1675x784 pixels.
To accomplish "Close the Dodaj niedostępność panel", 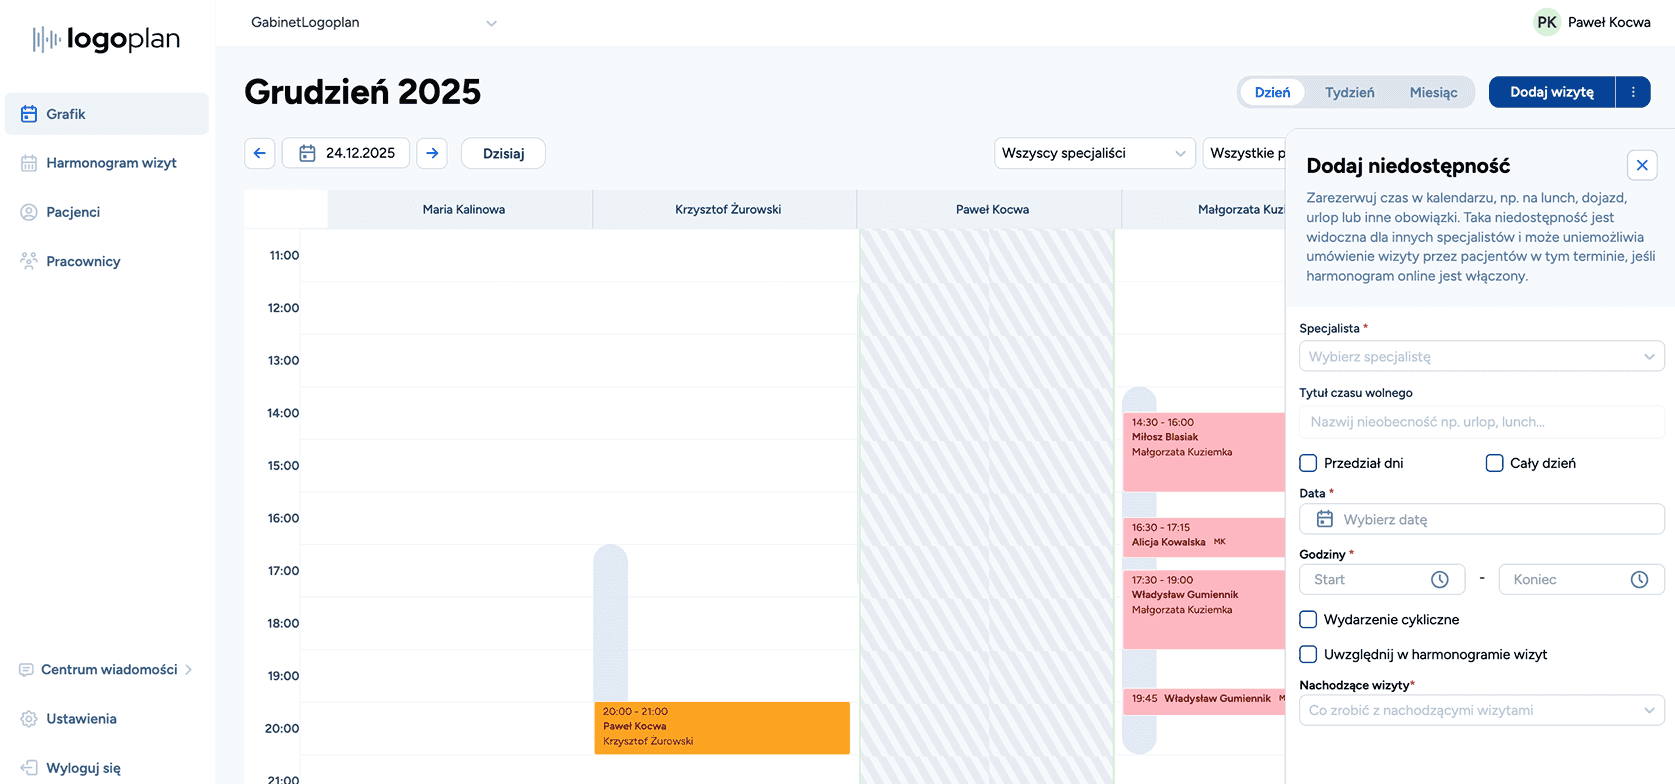I will [x=1641, y=166].
